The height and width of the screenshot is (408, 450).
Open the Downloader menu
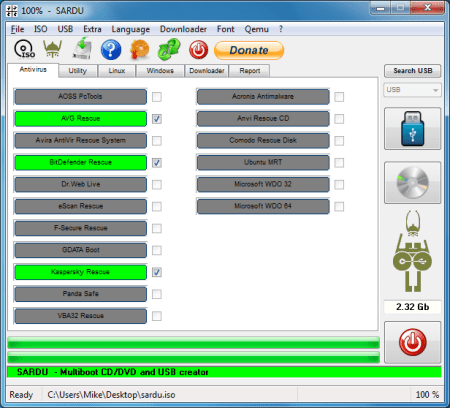pos(183,29)
